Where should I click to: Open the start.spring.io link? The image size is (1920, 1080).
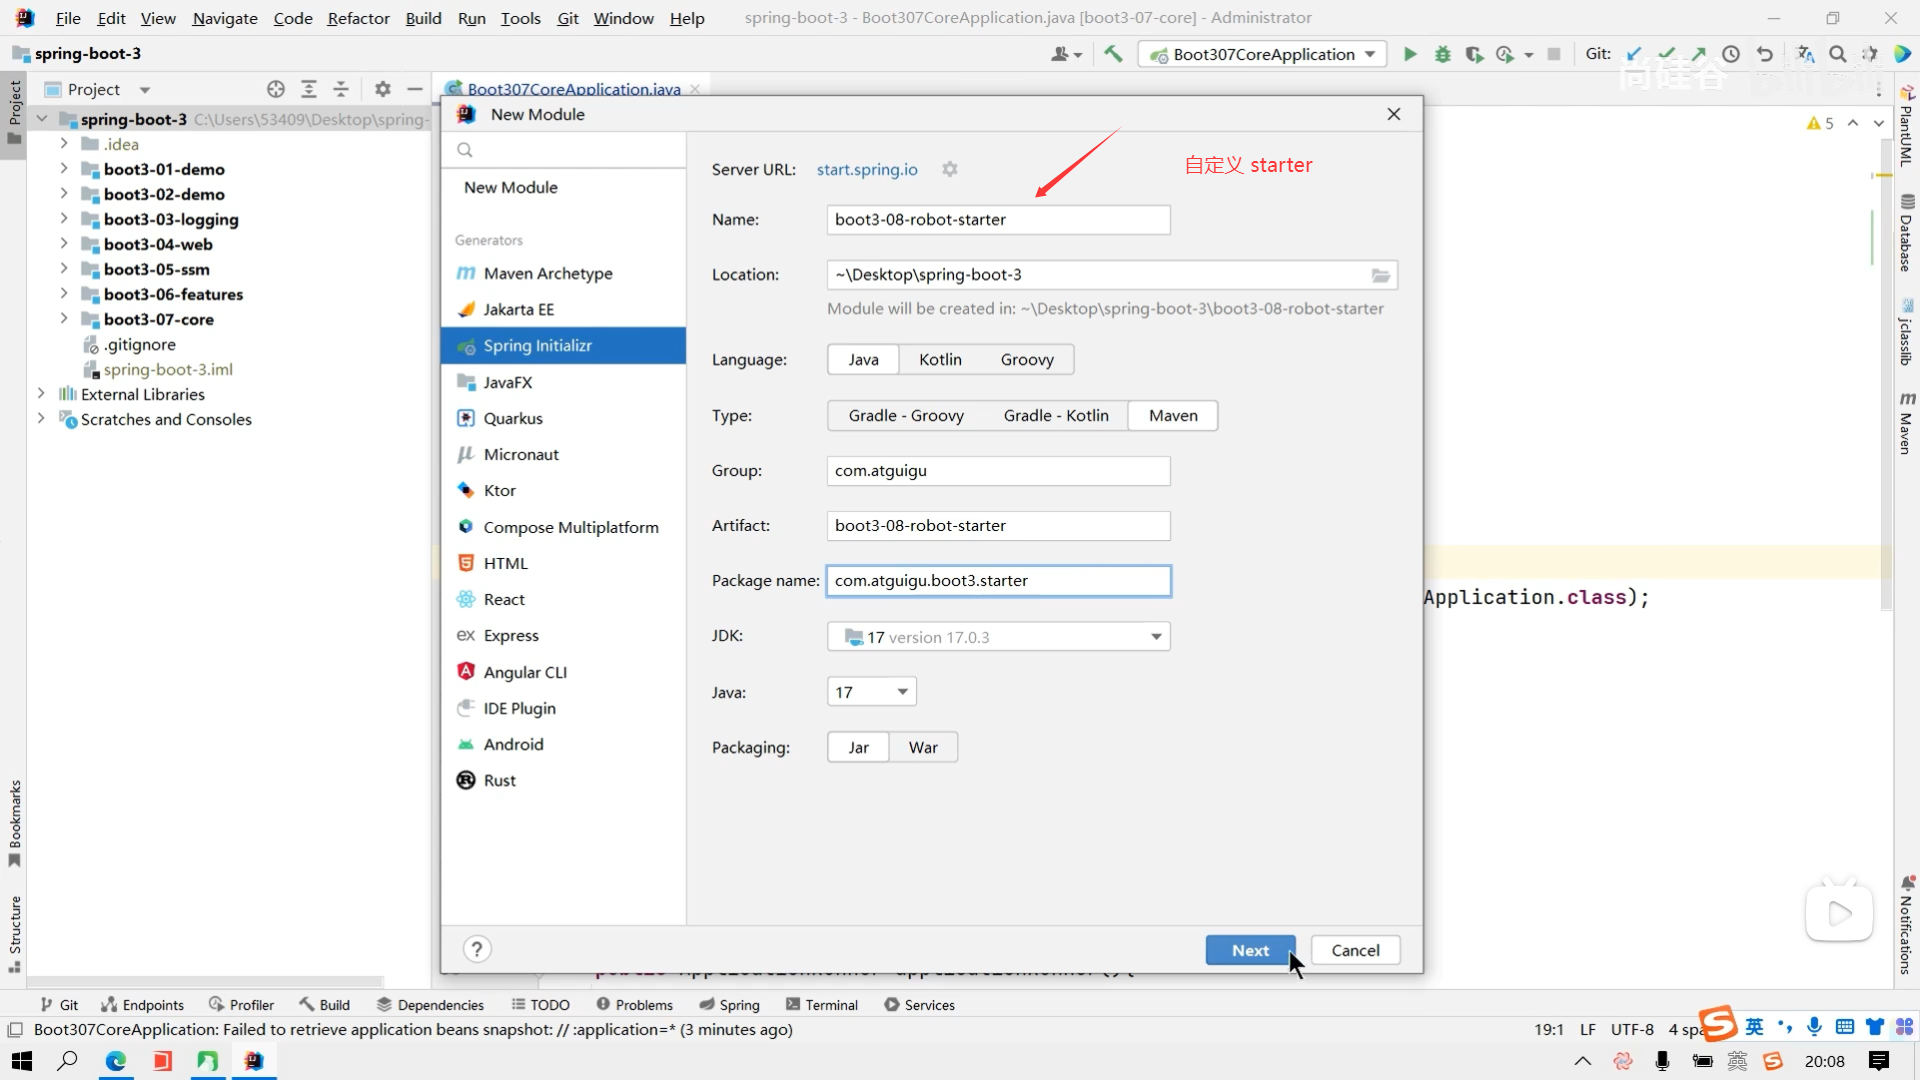pyautogui.click(x=866, y=169)
